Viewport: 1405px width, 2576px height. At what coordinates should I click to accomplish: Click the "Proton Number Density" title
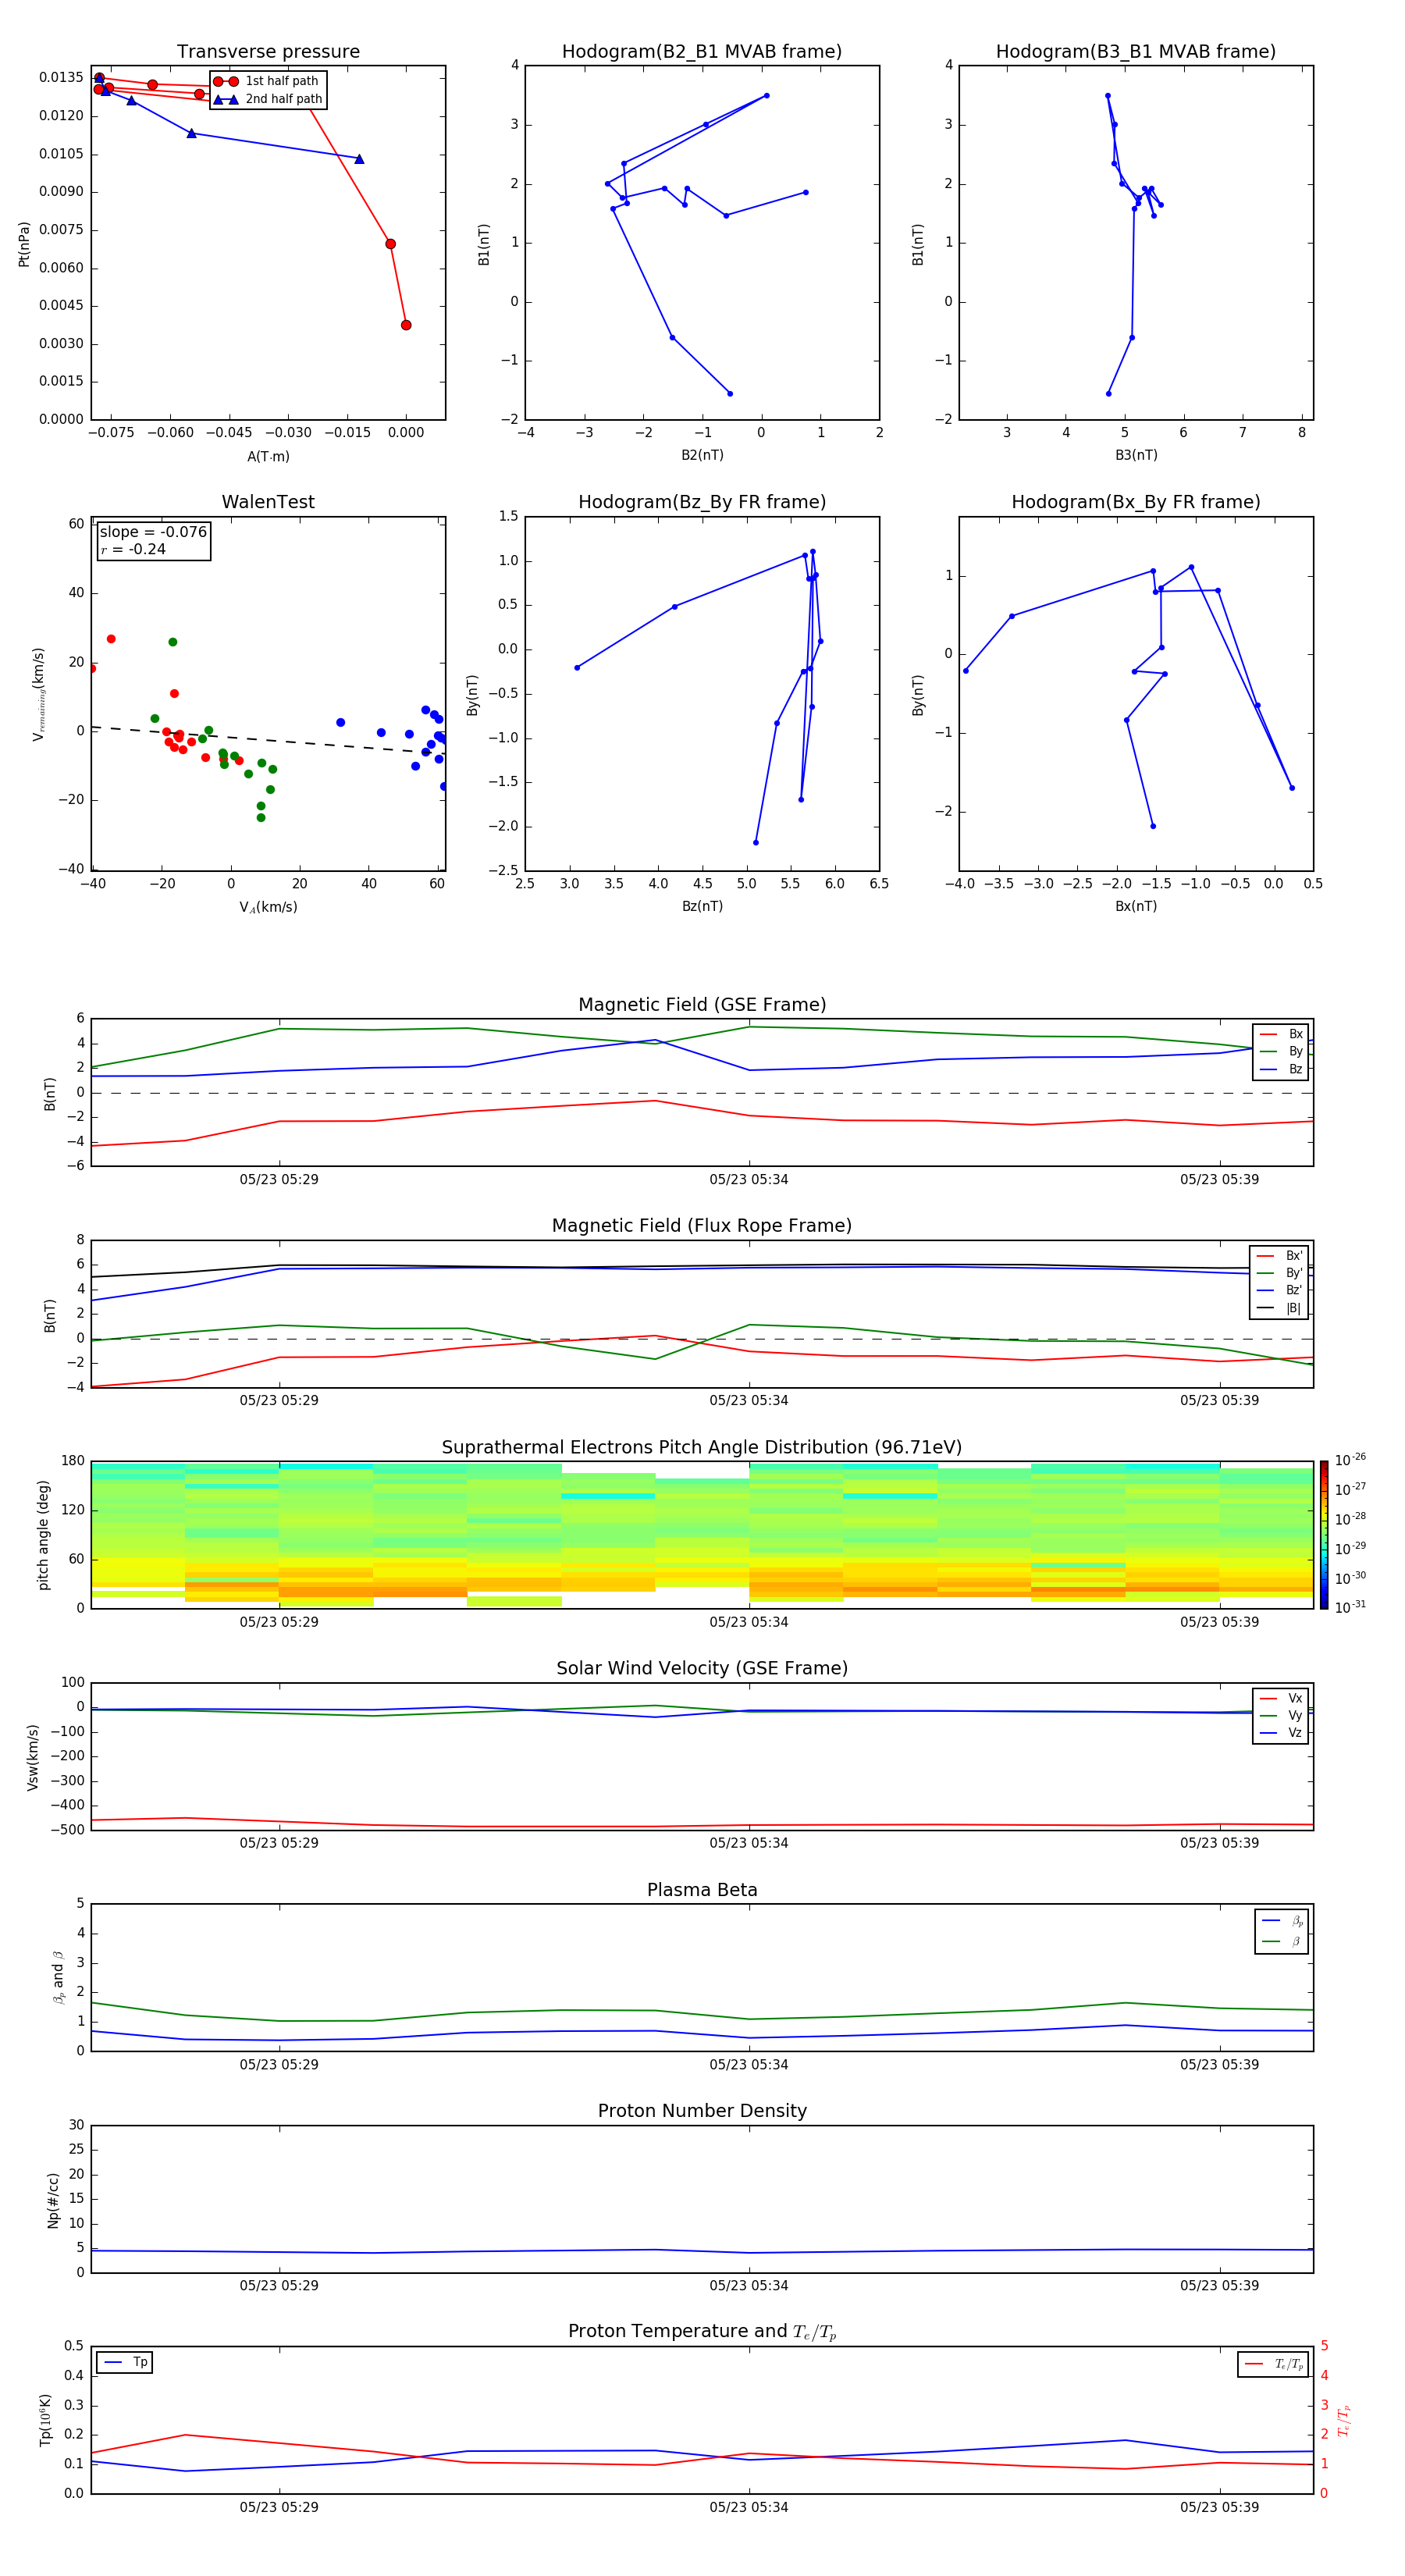702,2111
